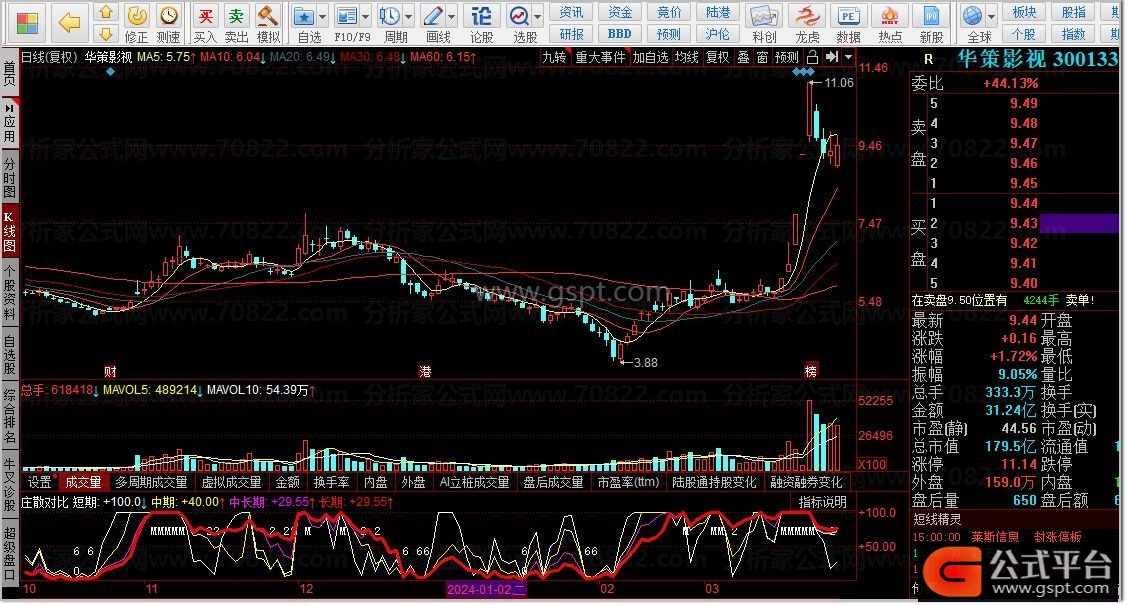The height and width of the screenshot is (605, 1128).
Task: Click the 修正 refresh icon
Action: tap(136, 16)
